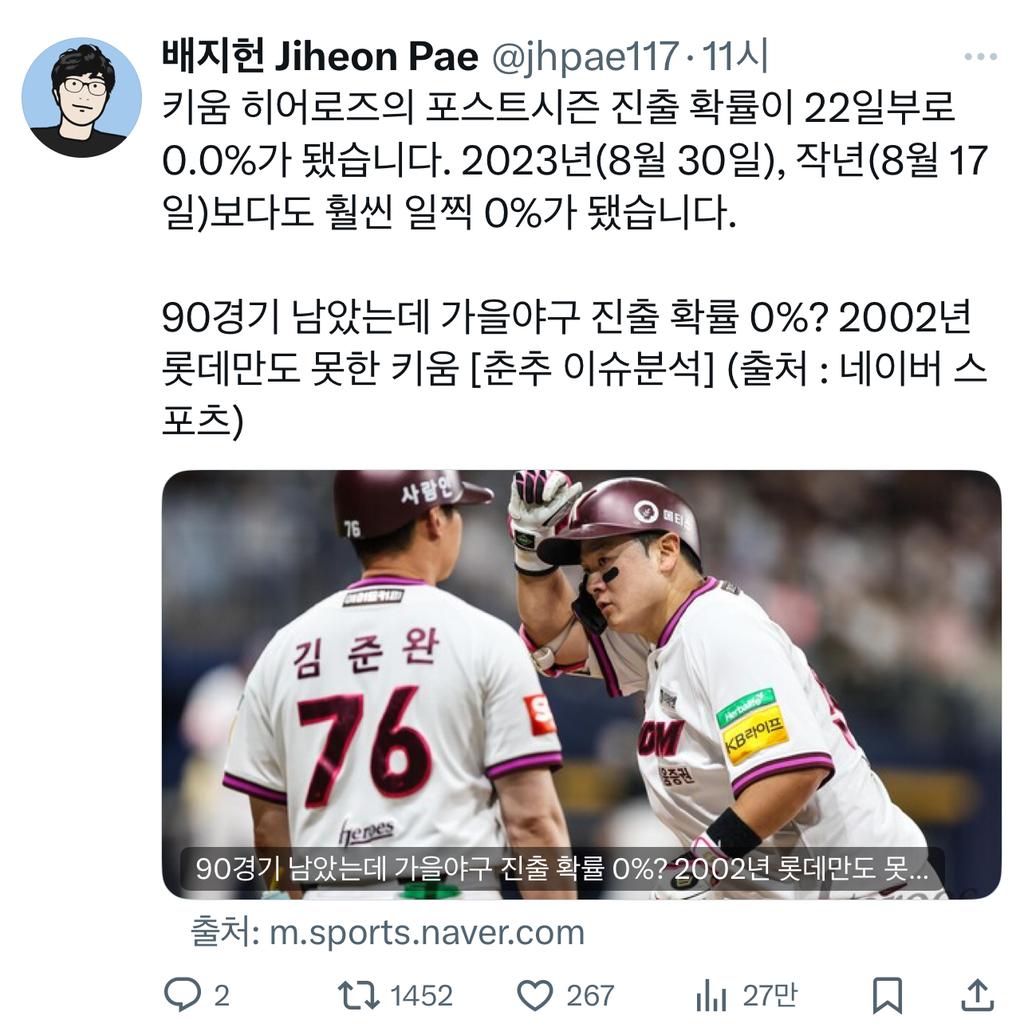View analytics via bar chart icon
Viewport: 1024px width, 1035px height.
[711, 995]
